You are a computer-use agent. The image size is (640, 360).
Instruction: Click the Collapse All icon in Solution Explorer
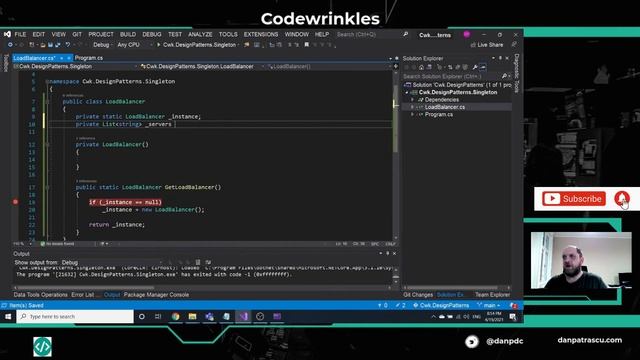pyautogui.click(x=457, y=67)
